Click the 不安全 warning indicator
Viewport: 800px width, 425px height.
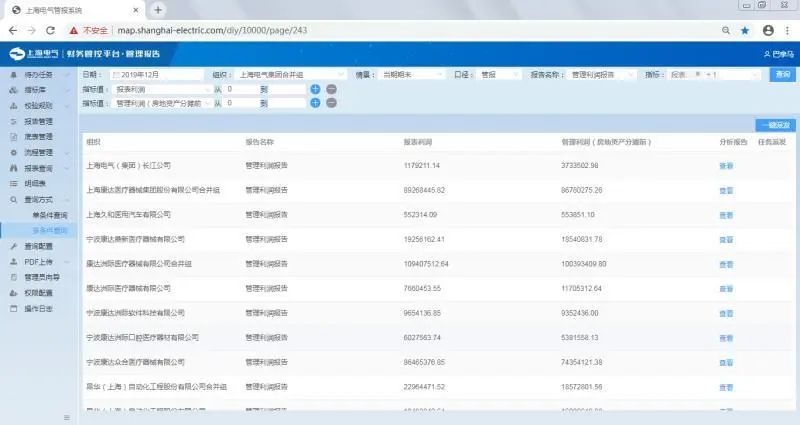pyautogui.click(x=89, y=30)
